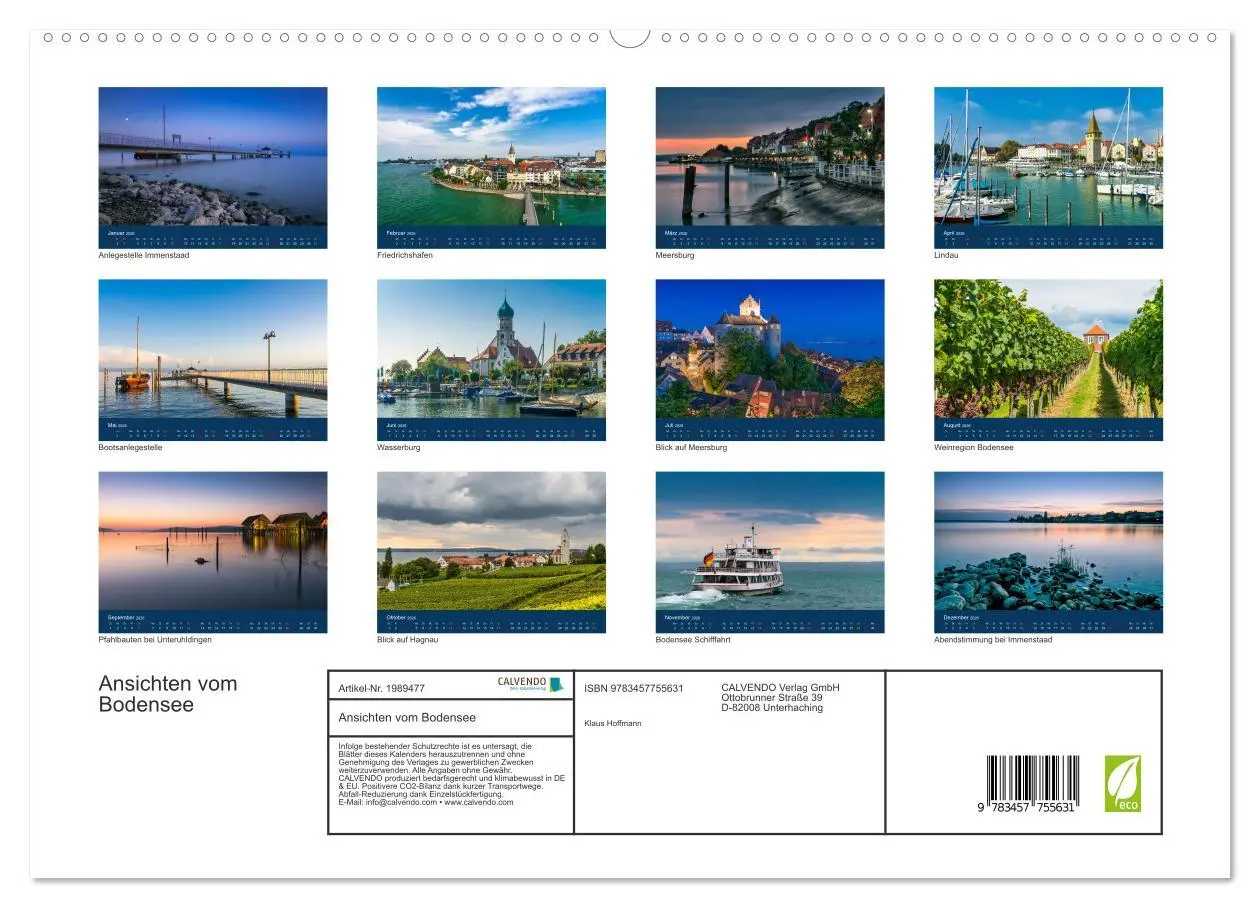
Task: Click 'Artikel-Nr. 1989477' text
Action: click(382, 688)
